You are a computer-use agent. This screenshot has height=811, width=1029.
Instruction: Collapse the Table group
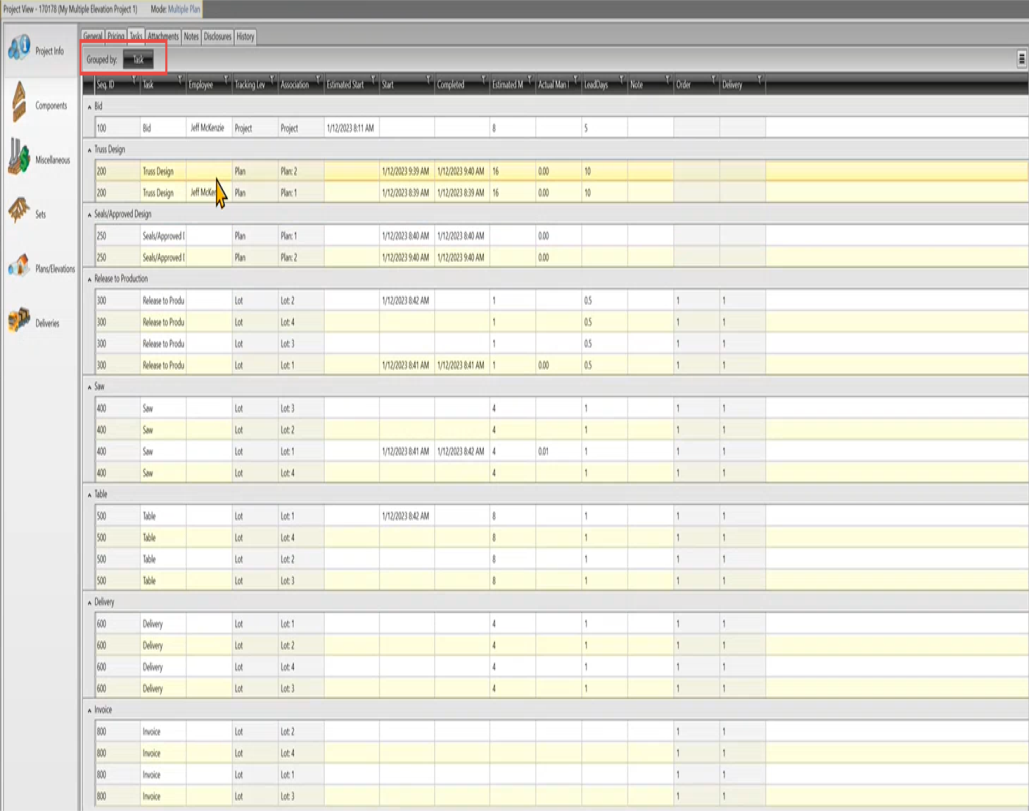click(90, 495)
